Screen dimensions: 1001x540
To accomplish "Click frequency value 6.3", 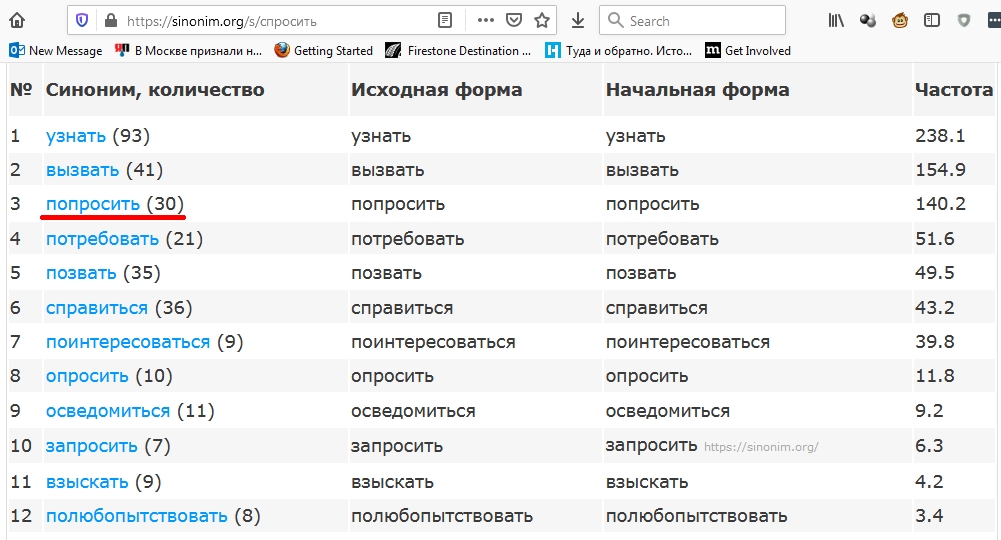I will (x=929, y=446).
